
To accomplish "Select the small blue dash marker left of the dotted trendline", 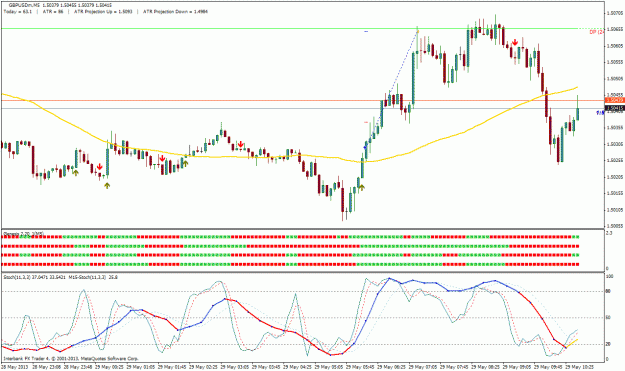I will click(366, 31).
